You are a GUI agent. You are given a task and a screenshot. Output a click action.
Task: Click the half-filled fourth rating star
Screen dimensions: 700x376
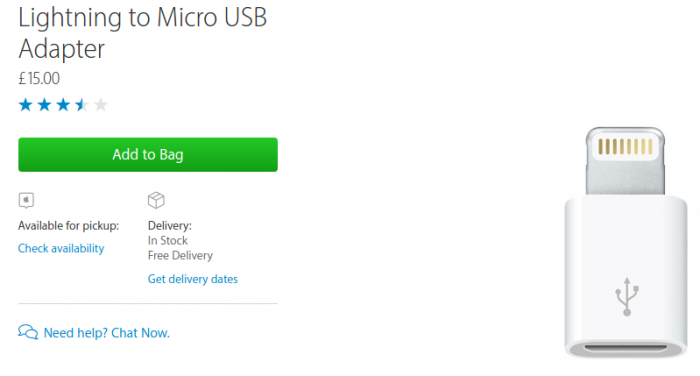82,105
